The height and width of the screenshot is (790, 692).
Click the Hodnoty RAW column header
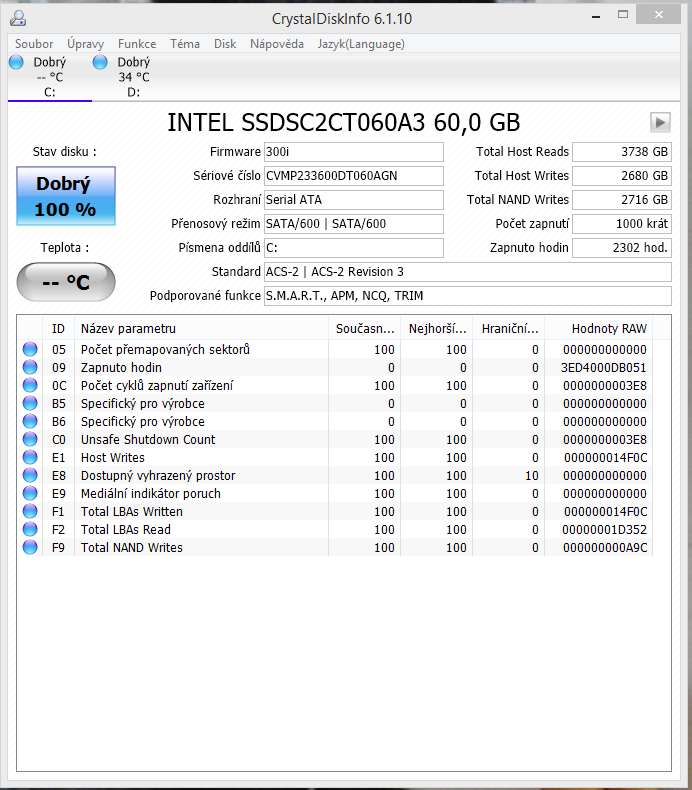pyautogui.click(x=598, y=329)
